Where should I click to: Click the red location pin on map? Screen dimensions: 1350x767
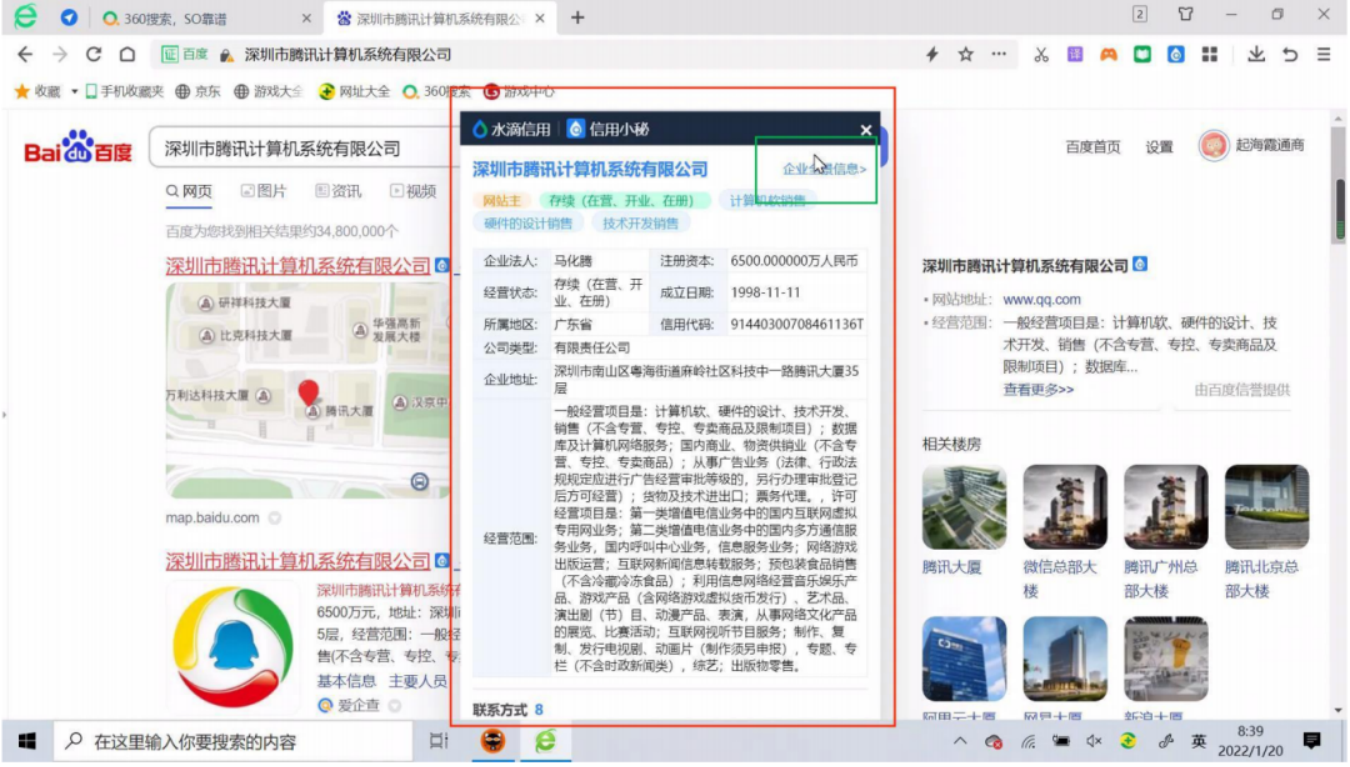click(309, 392)
